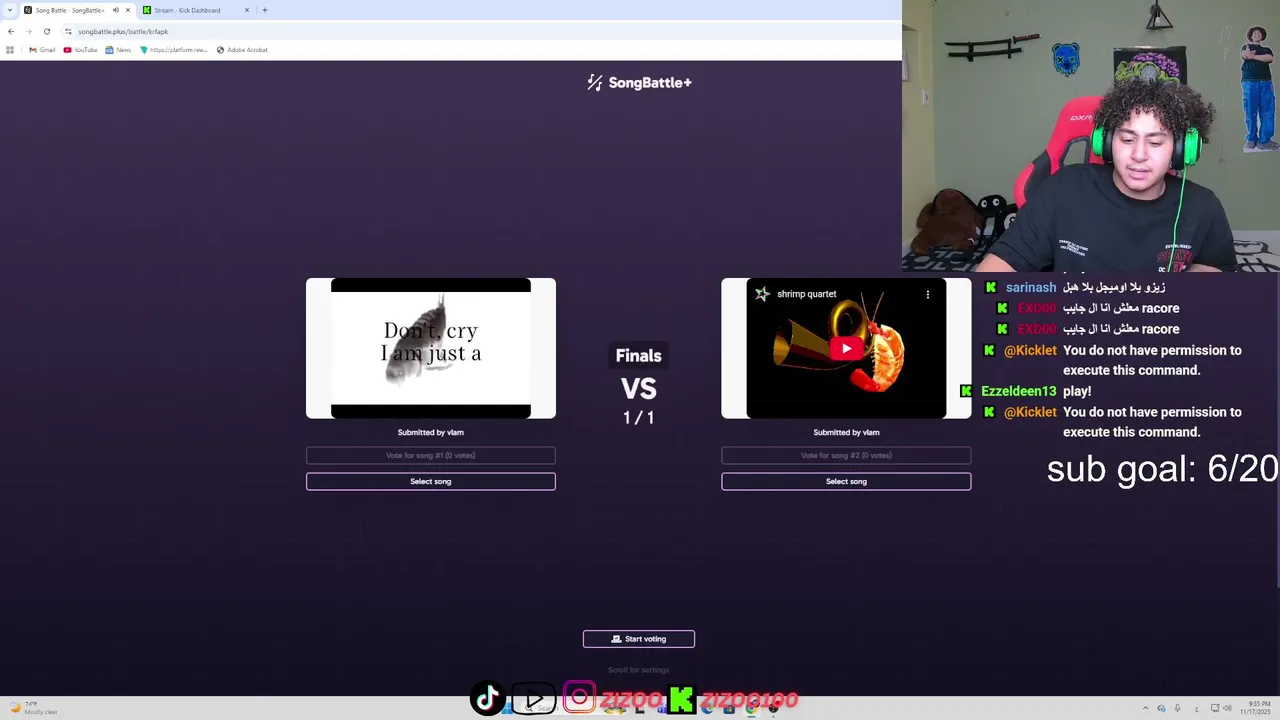Close the Kick Dashboard tab

coord(246,10)
